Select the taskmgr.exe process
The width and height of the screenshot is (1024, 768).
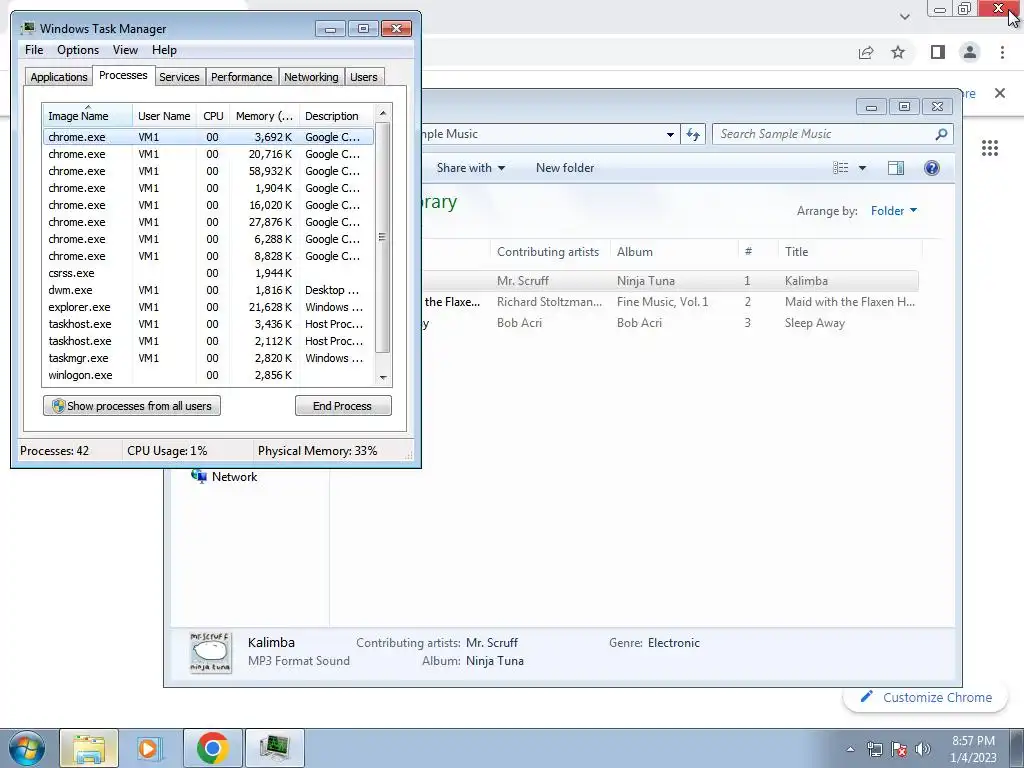click(x=208, y=358)
